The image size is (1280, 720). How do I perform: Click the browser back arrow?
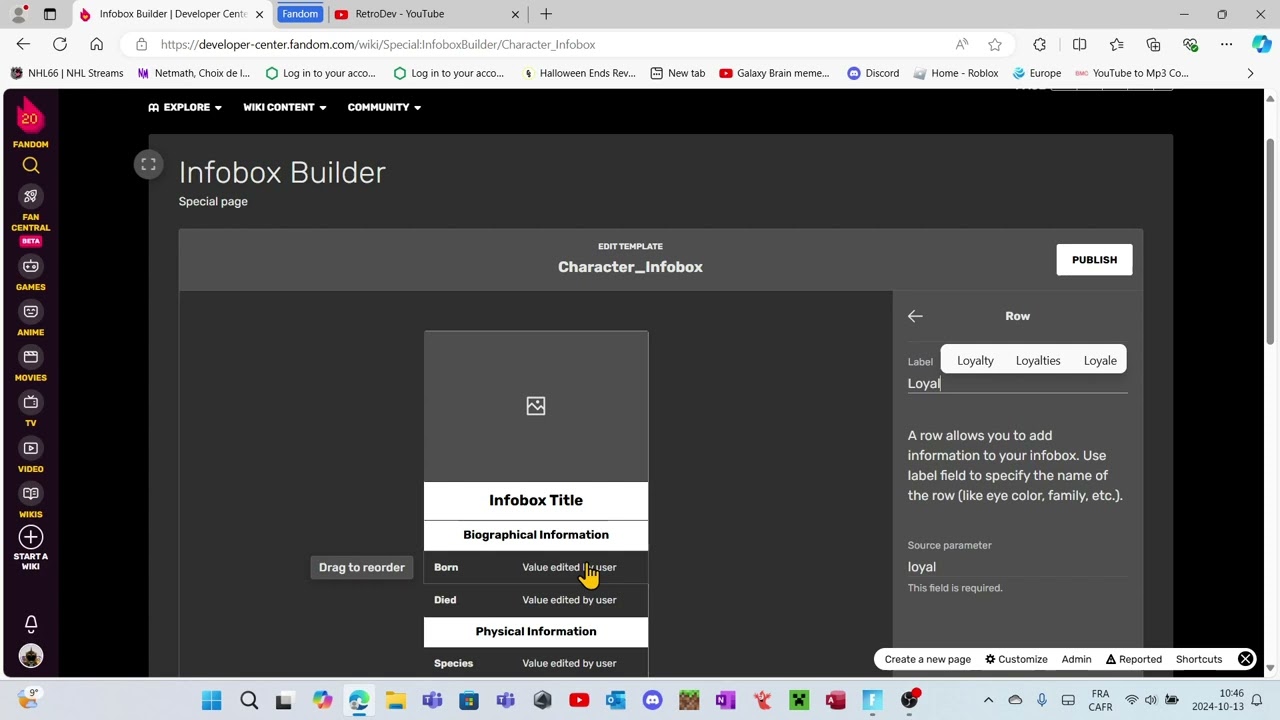click(x=23, y=44)
